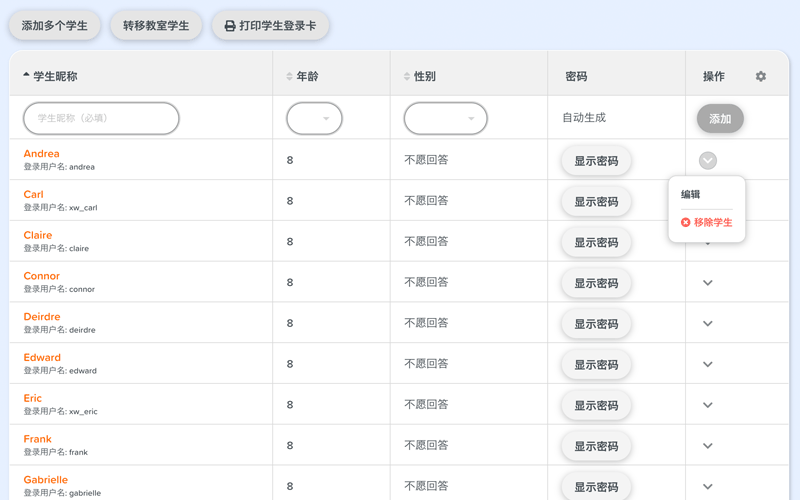Image resolution: width=800 pixels, height=500 pixels.
Task: Open the age dropdown in add row
Action: coord(314,118)
